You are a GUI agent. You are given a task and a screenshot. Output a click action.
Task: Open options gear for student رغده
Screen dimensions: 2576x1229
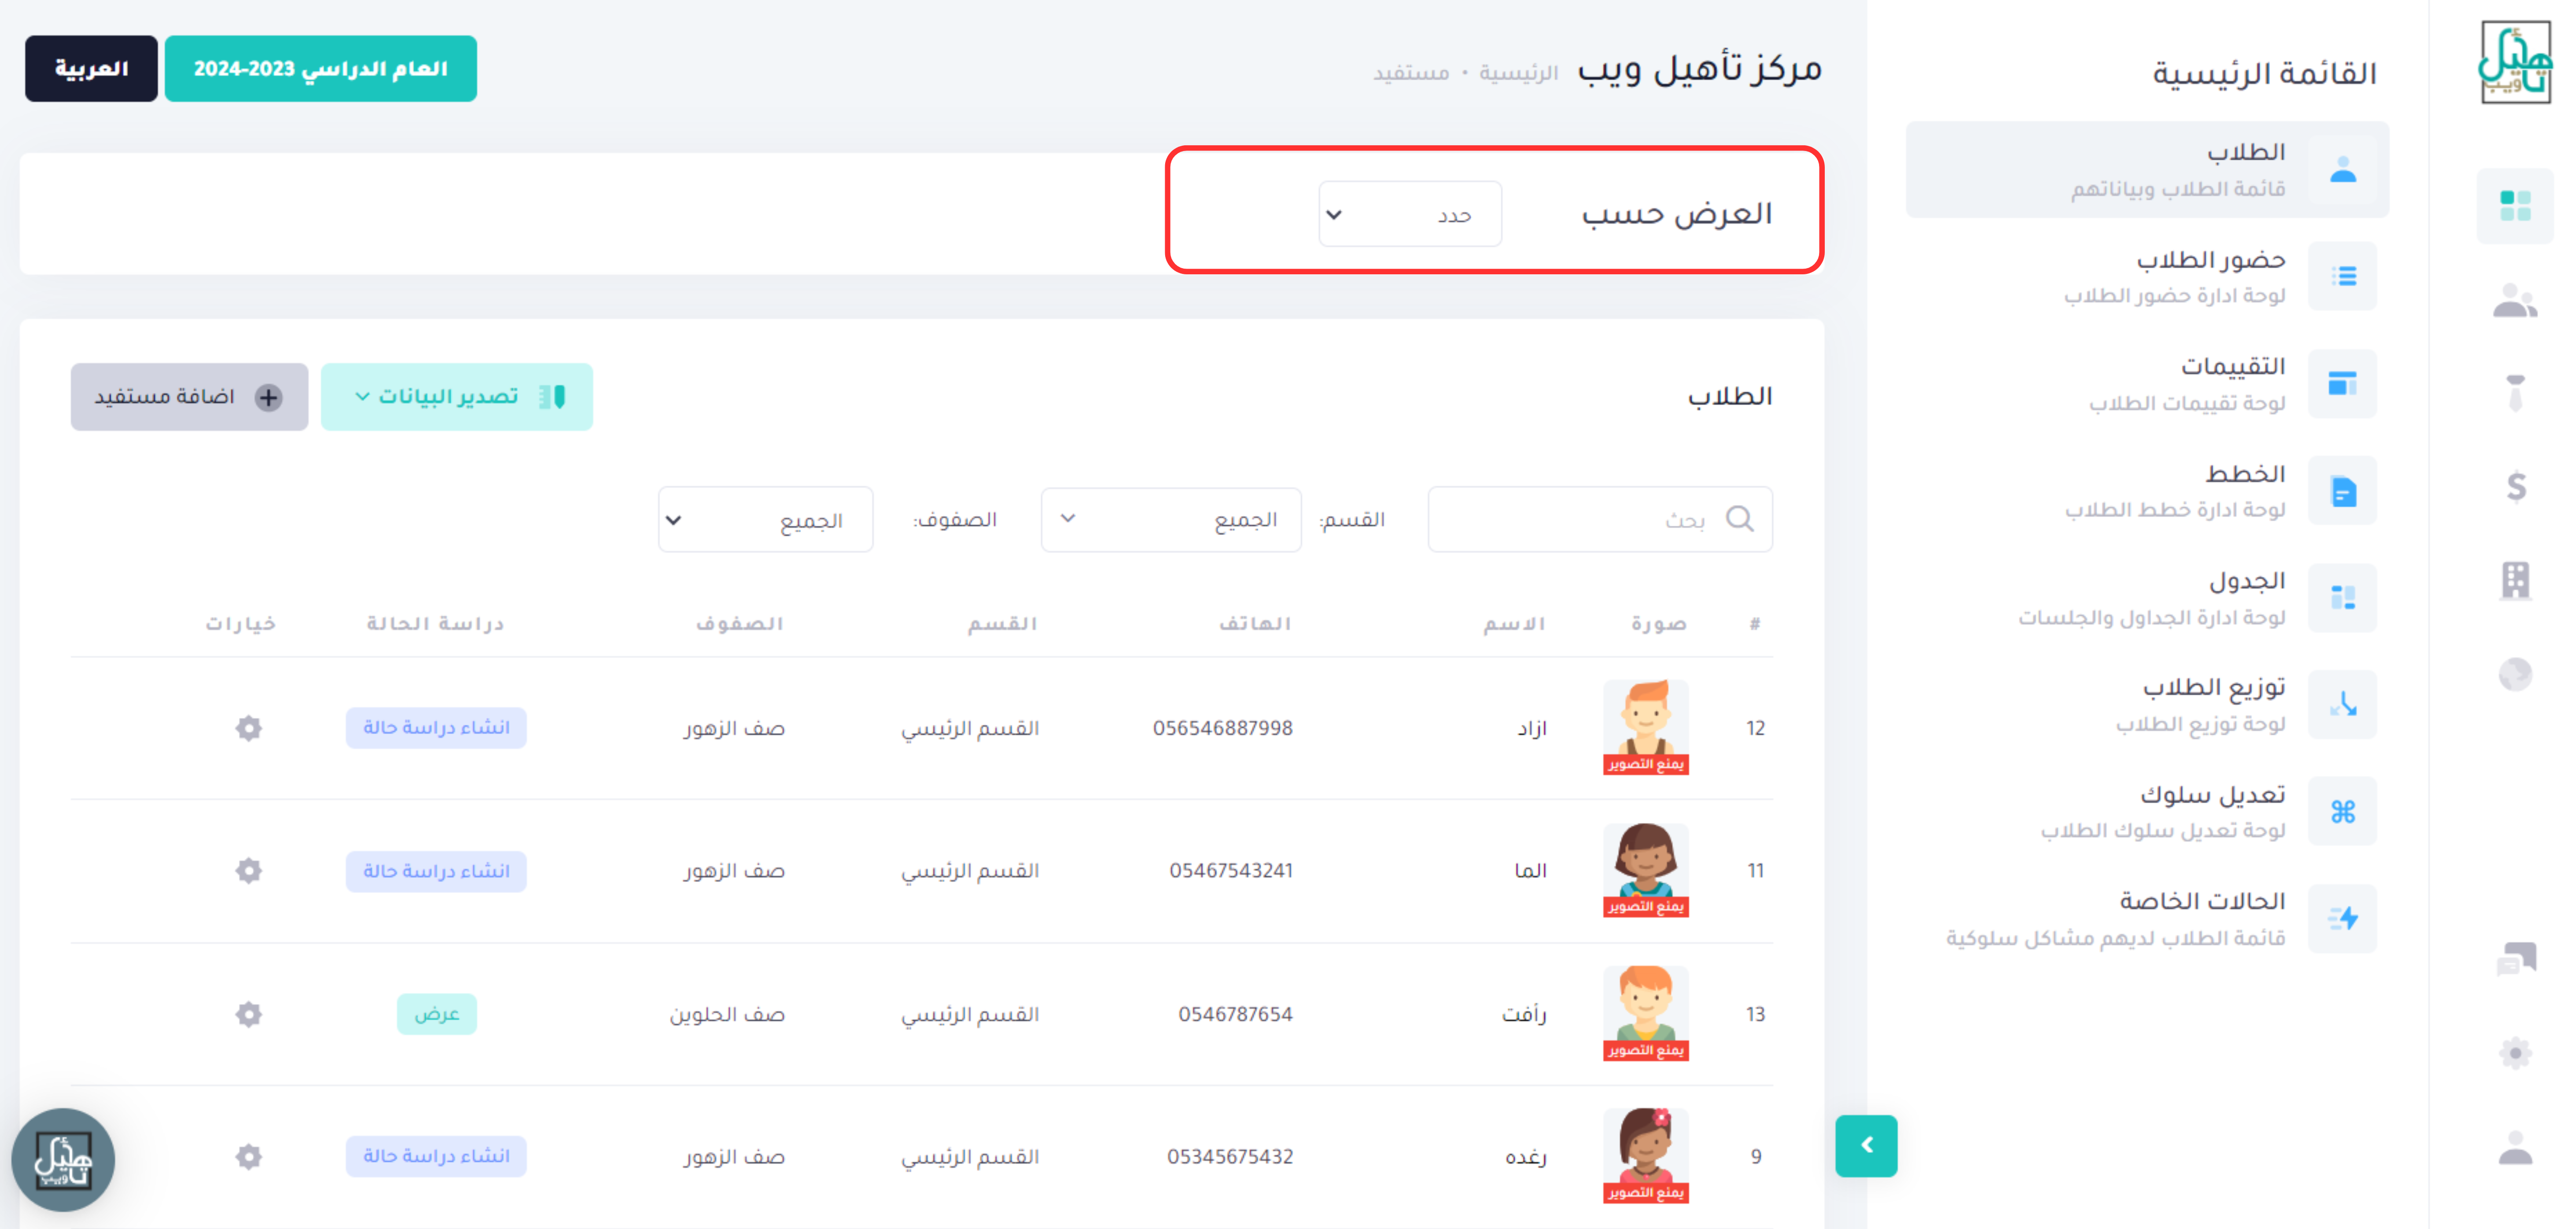tap(249, 1157)
